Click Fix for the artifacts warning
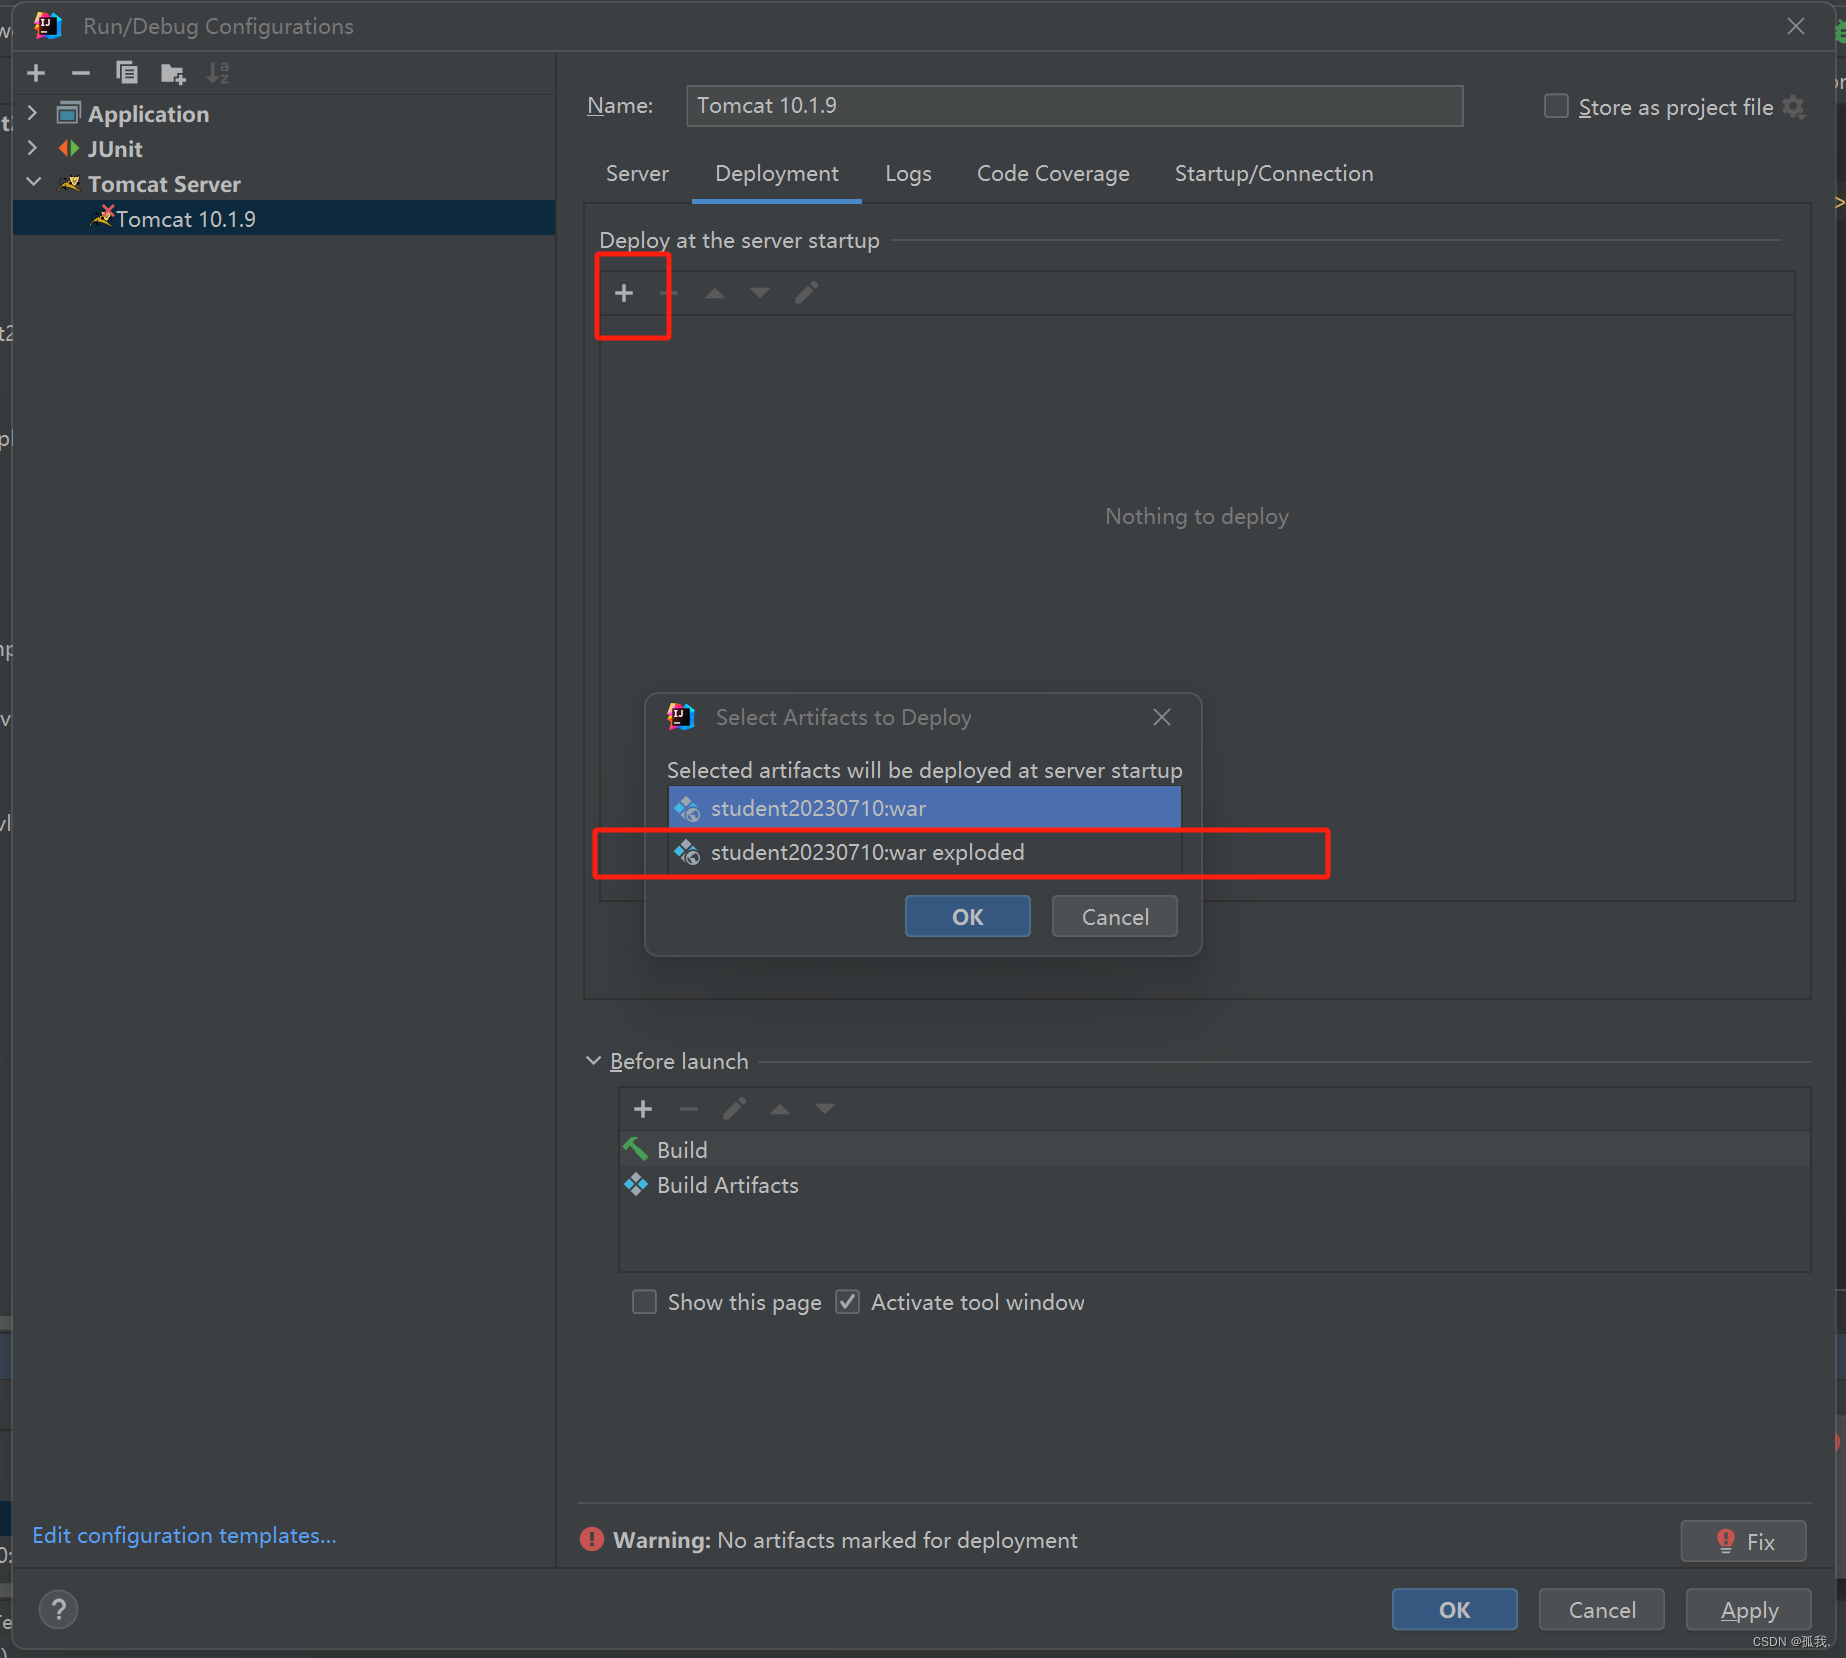The image size is (1846, 1658). (x=1744, y=1541)
